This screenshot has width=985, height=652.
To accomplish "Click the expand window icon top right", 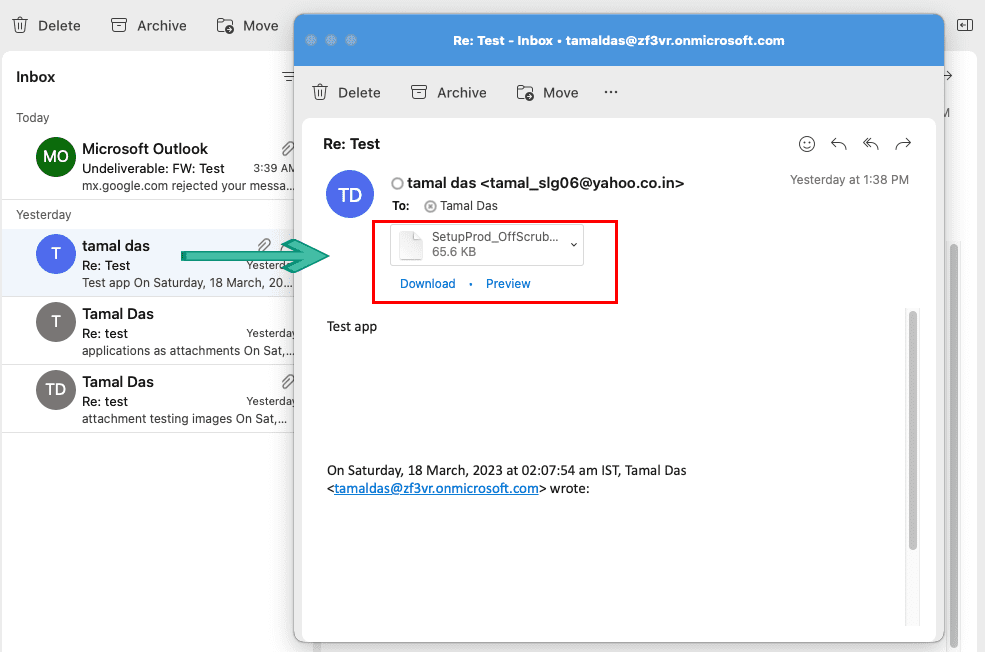I will (964, 24).
